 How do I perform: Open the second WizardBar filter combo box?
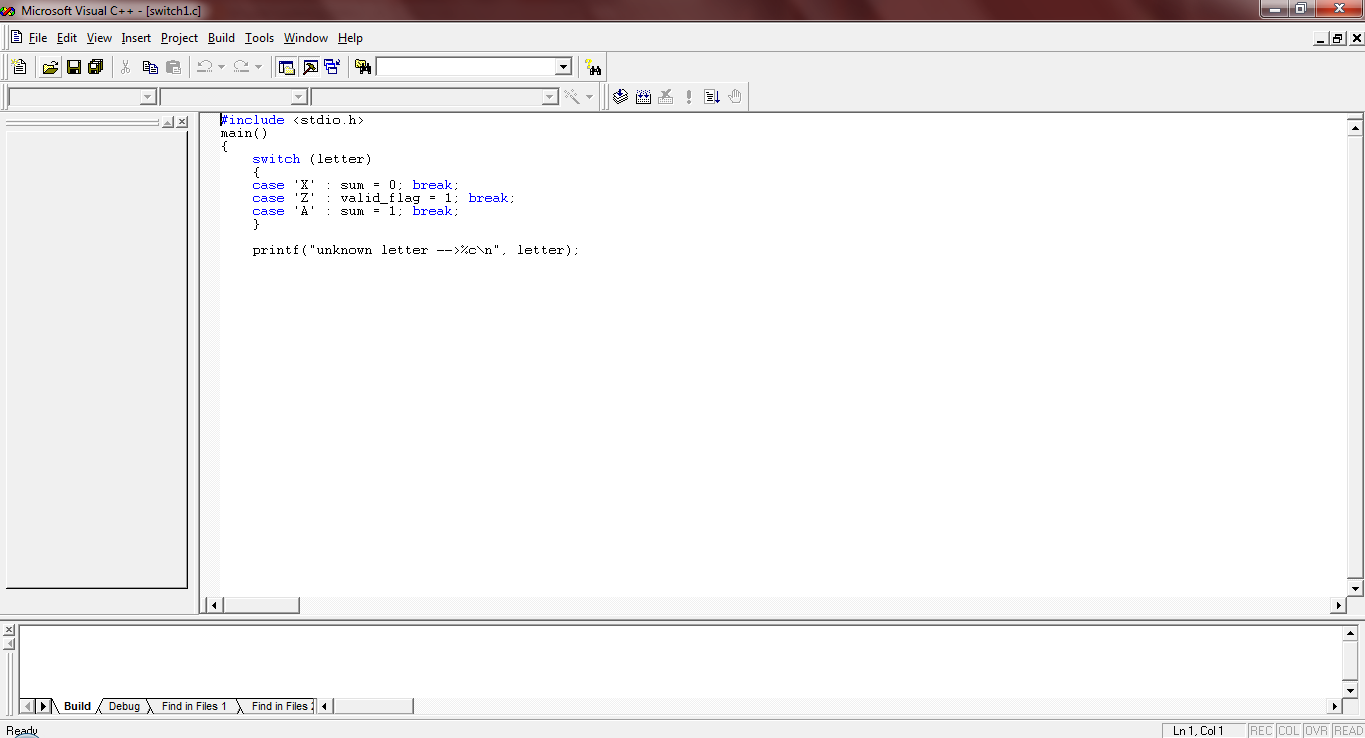pos(233,97)
